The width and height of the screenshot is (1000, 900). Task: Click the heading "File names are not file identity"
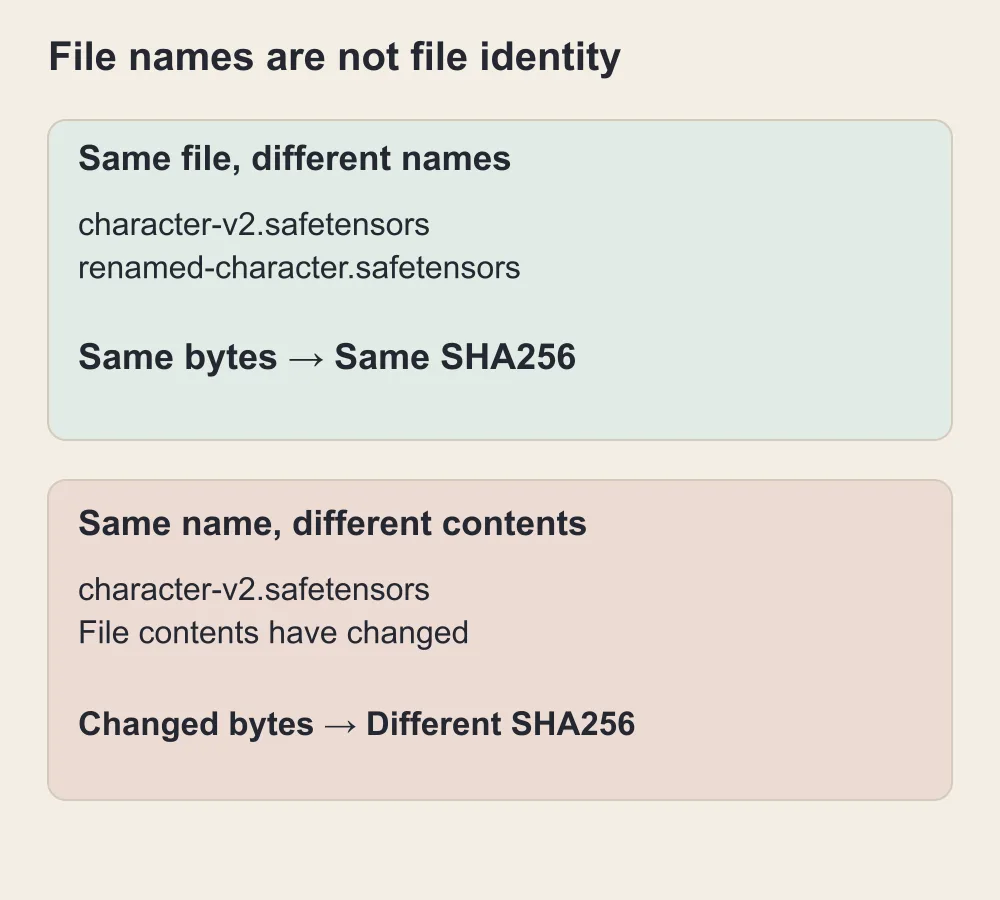[x=334, y=57]
